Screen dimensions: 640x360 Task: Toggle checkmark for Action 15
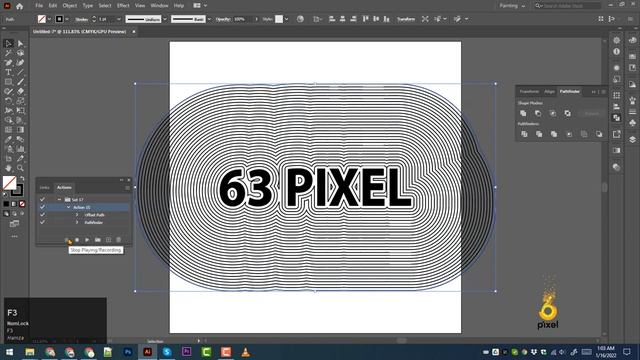point(42,207)
